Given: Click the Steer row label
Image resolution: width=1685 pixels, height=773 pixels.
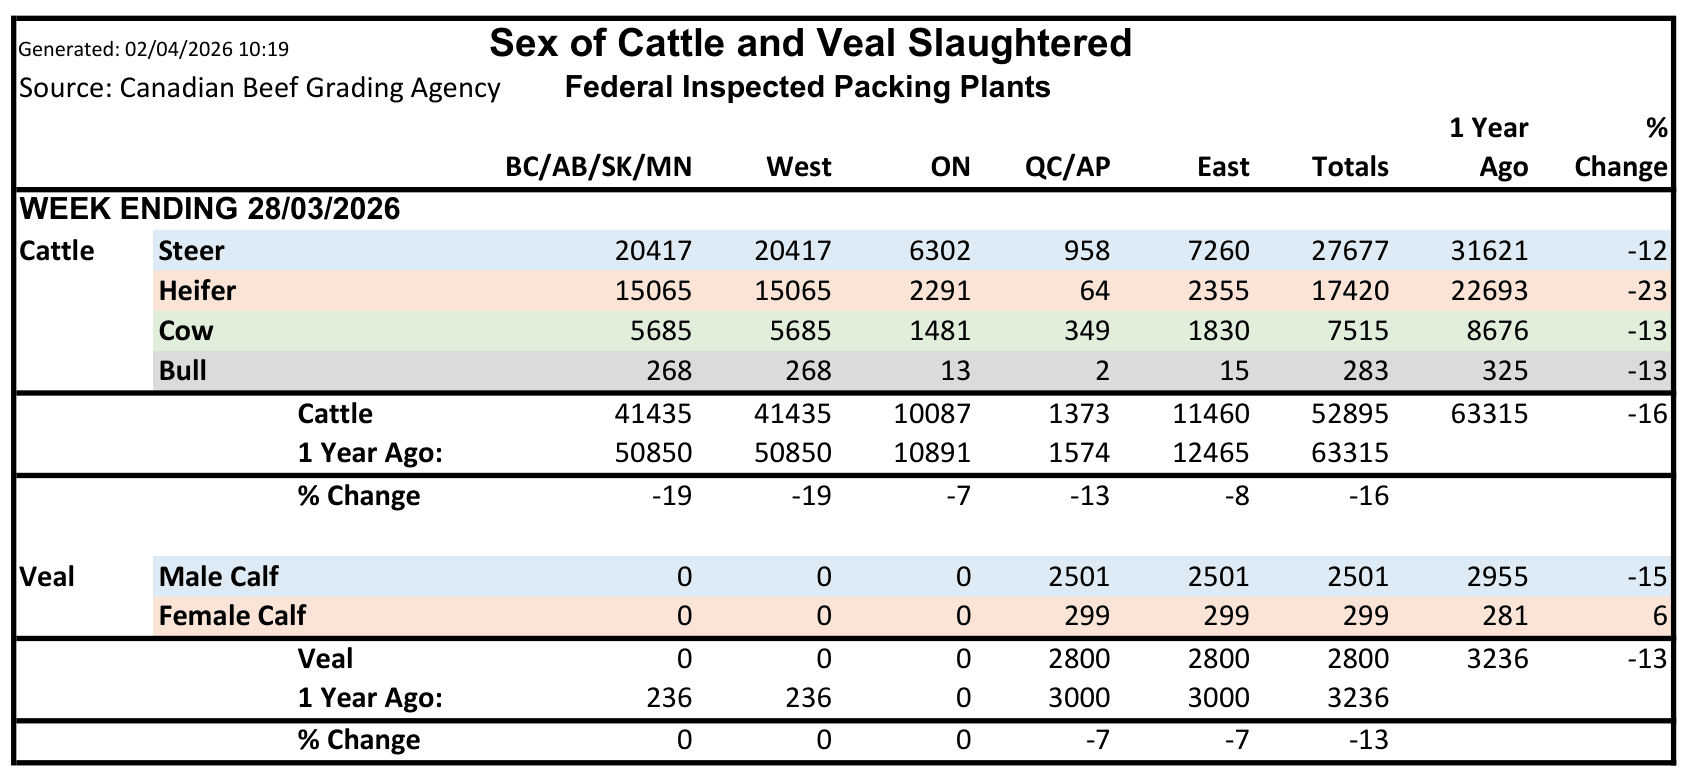Looking at the screenshot, I should coord(192,251).
